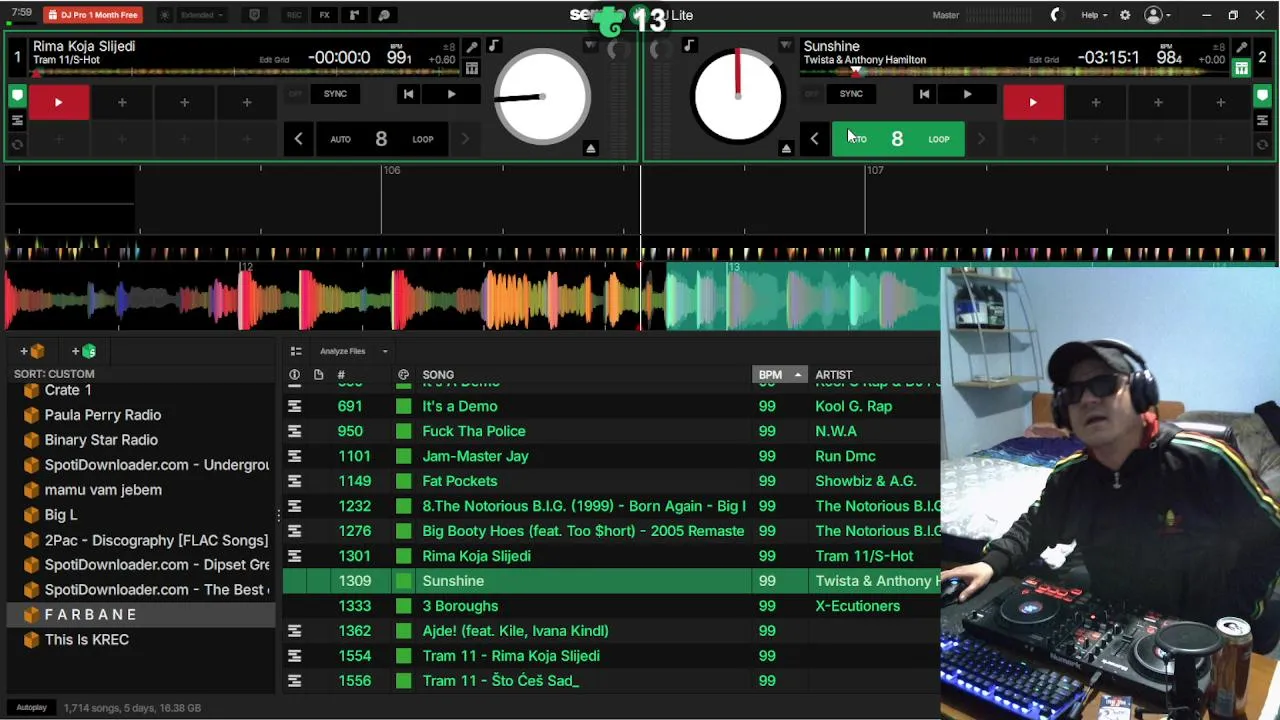Open the sampler panel icon
Image resolution: width=1280 pixels, height=720 pixels.
[x=354, y=15]
